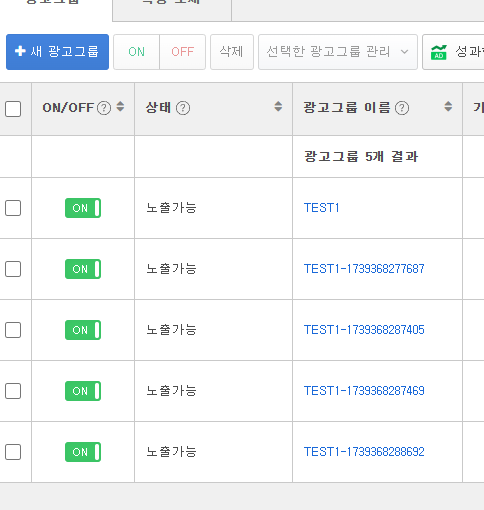This screenshot has height=510, width=484.
Task: Toggle the ON switch for TEST1
Action: point(83,208)
